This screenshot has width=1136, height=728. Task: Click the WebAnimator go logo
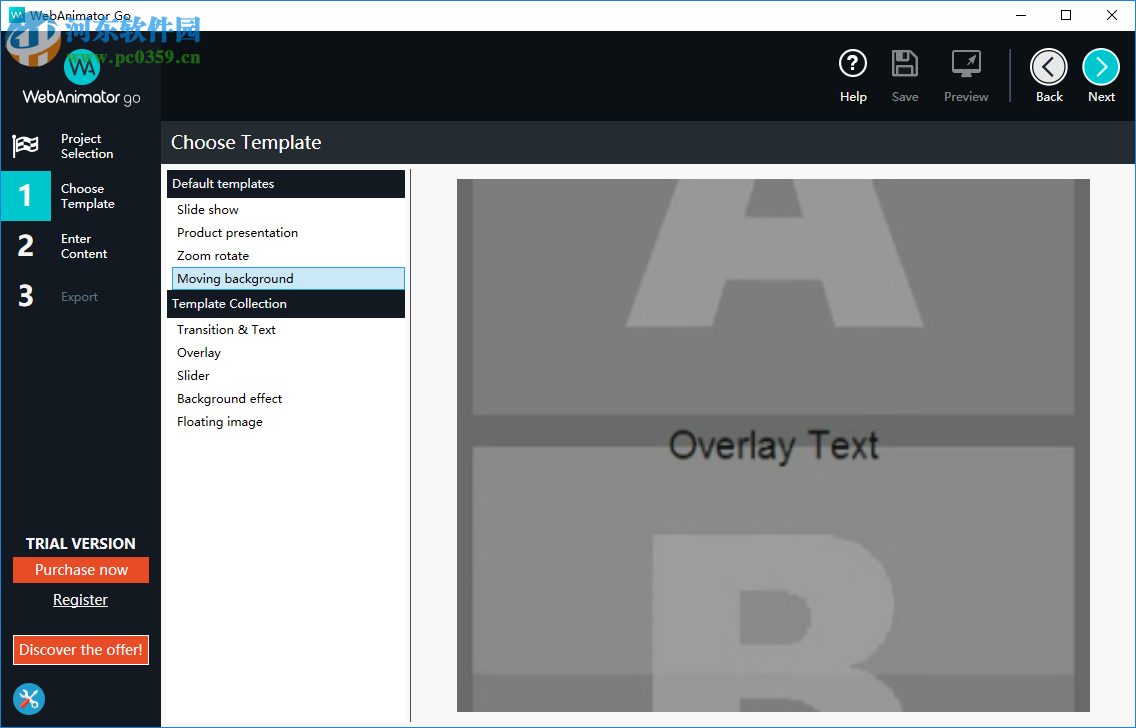point(81,80)
